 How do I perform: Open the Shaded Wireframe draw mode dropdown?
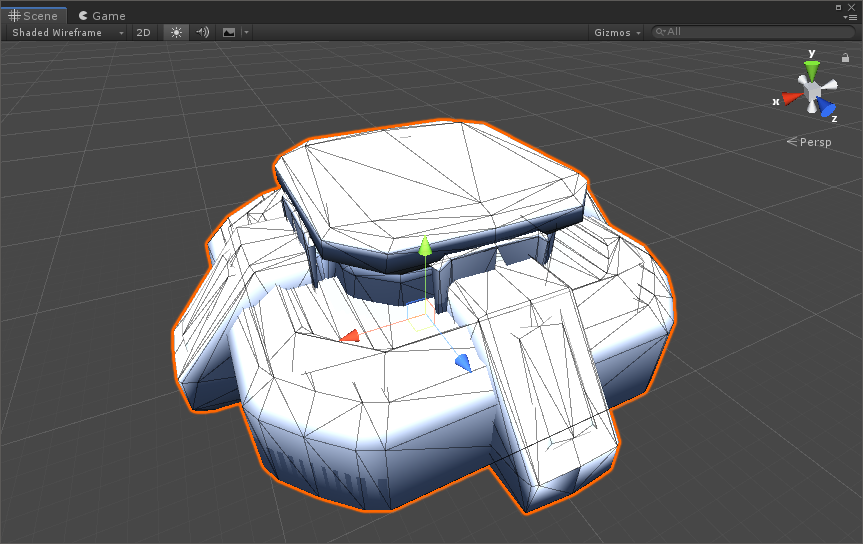[67, 32]
